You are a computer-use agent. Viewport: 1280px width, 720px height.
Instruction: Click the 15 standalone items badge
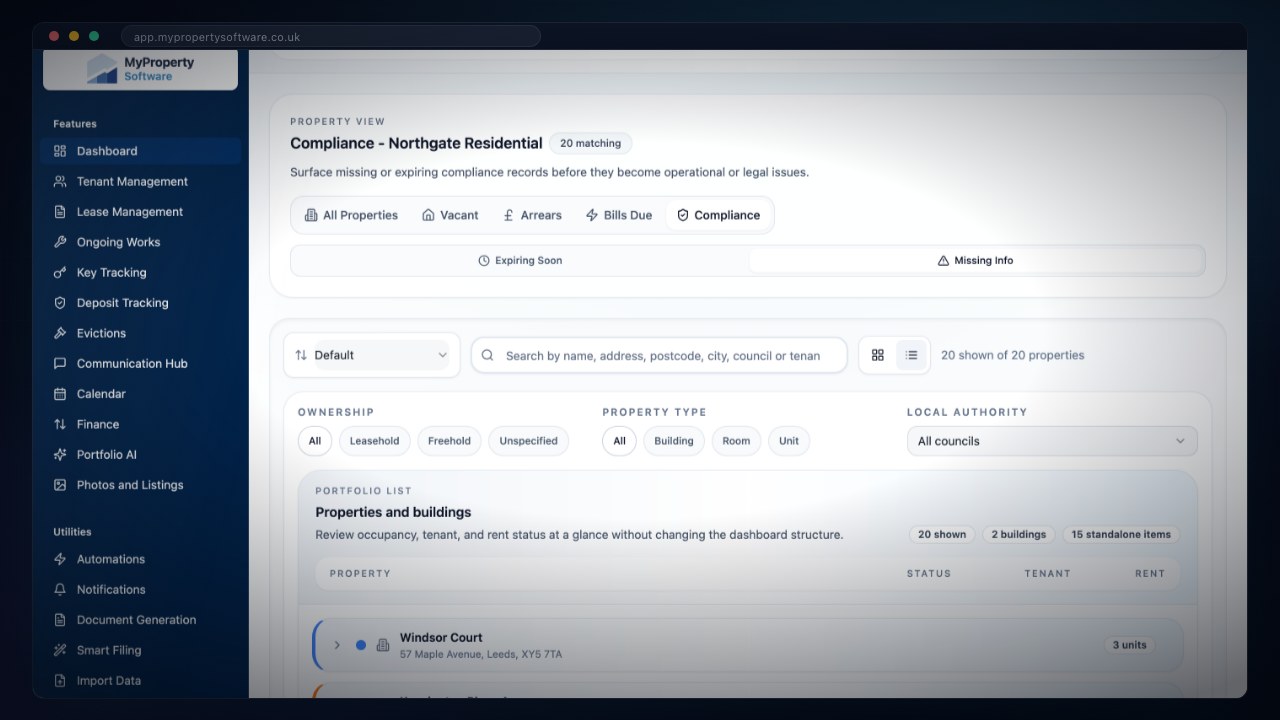[x=1121, y=534]
